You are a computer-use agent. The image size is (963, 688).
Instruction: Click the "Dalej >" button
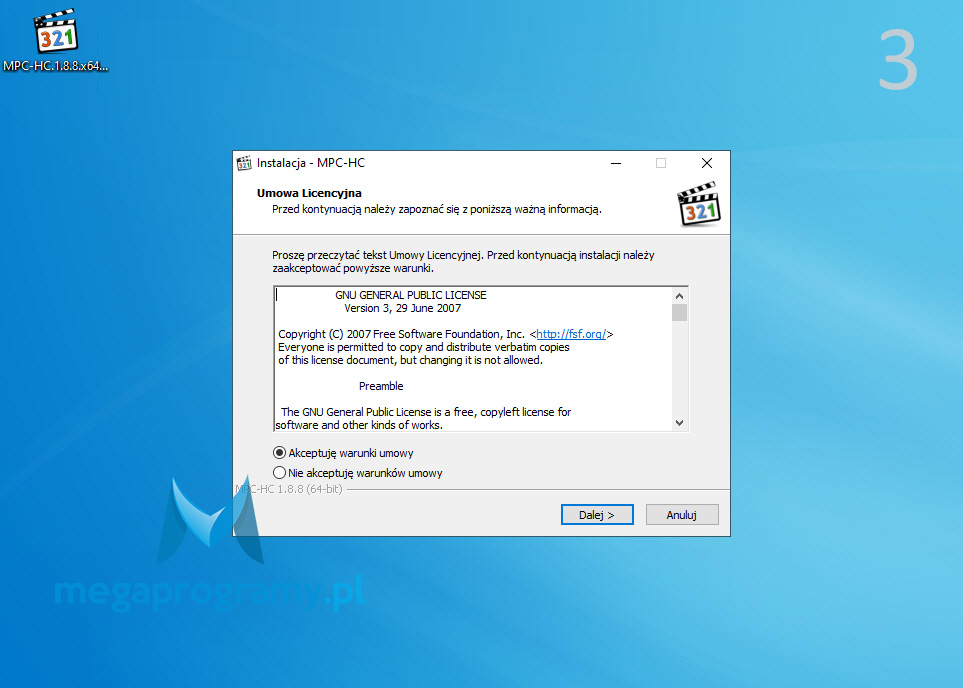coord(597,515)
